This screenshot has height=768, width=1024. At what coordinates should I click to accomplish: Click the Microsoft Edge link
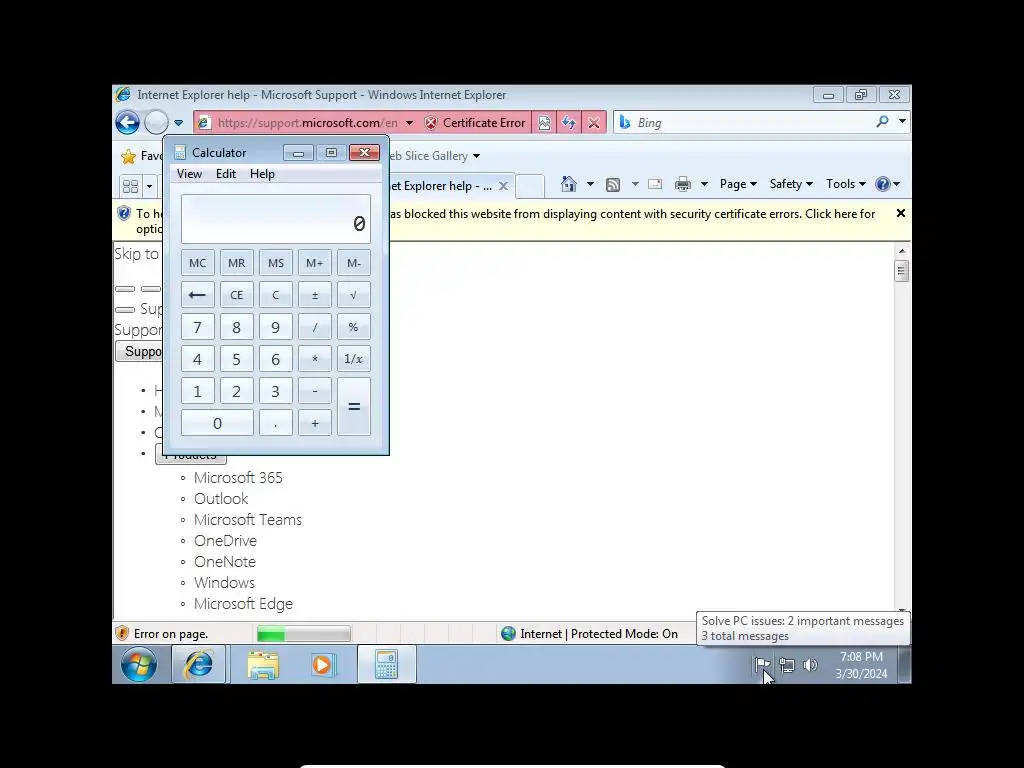point(243,604)
